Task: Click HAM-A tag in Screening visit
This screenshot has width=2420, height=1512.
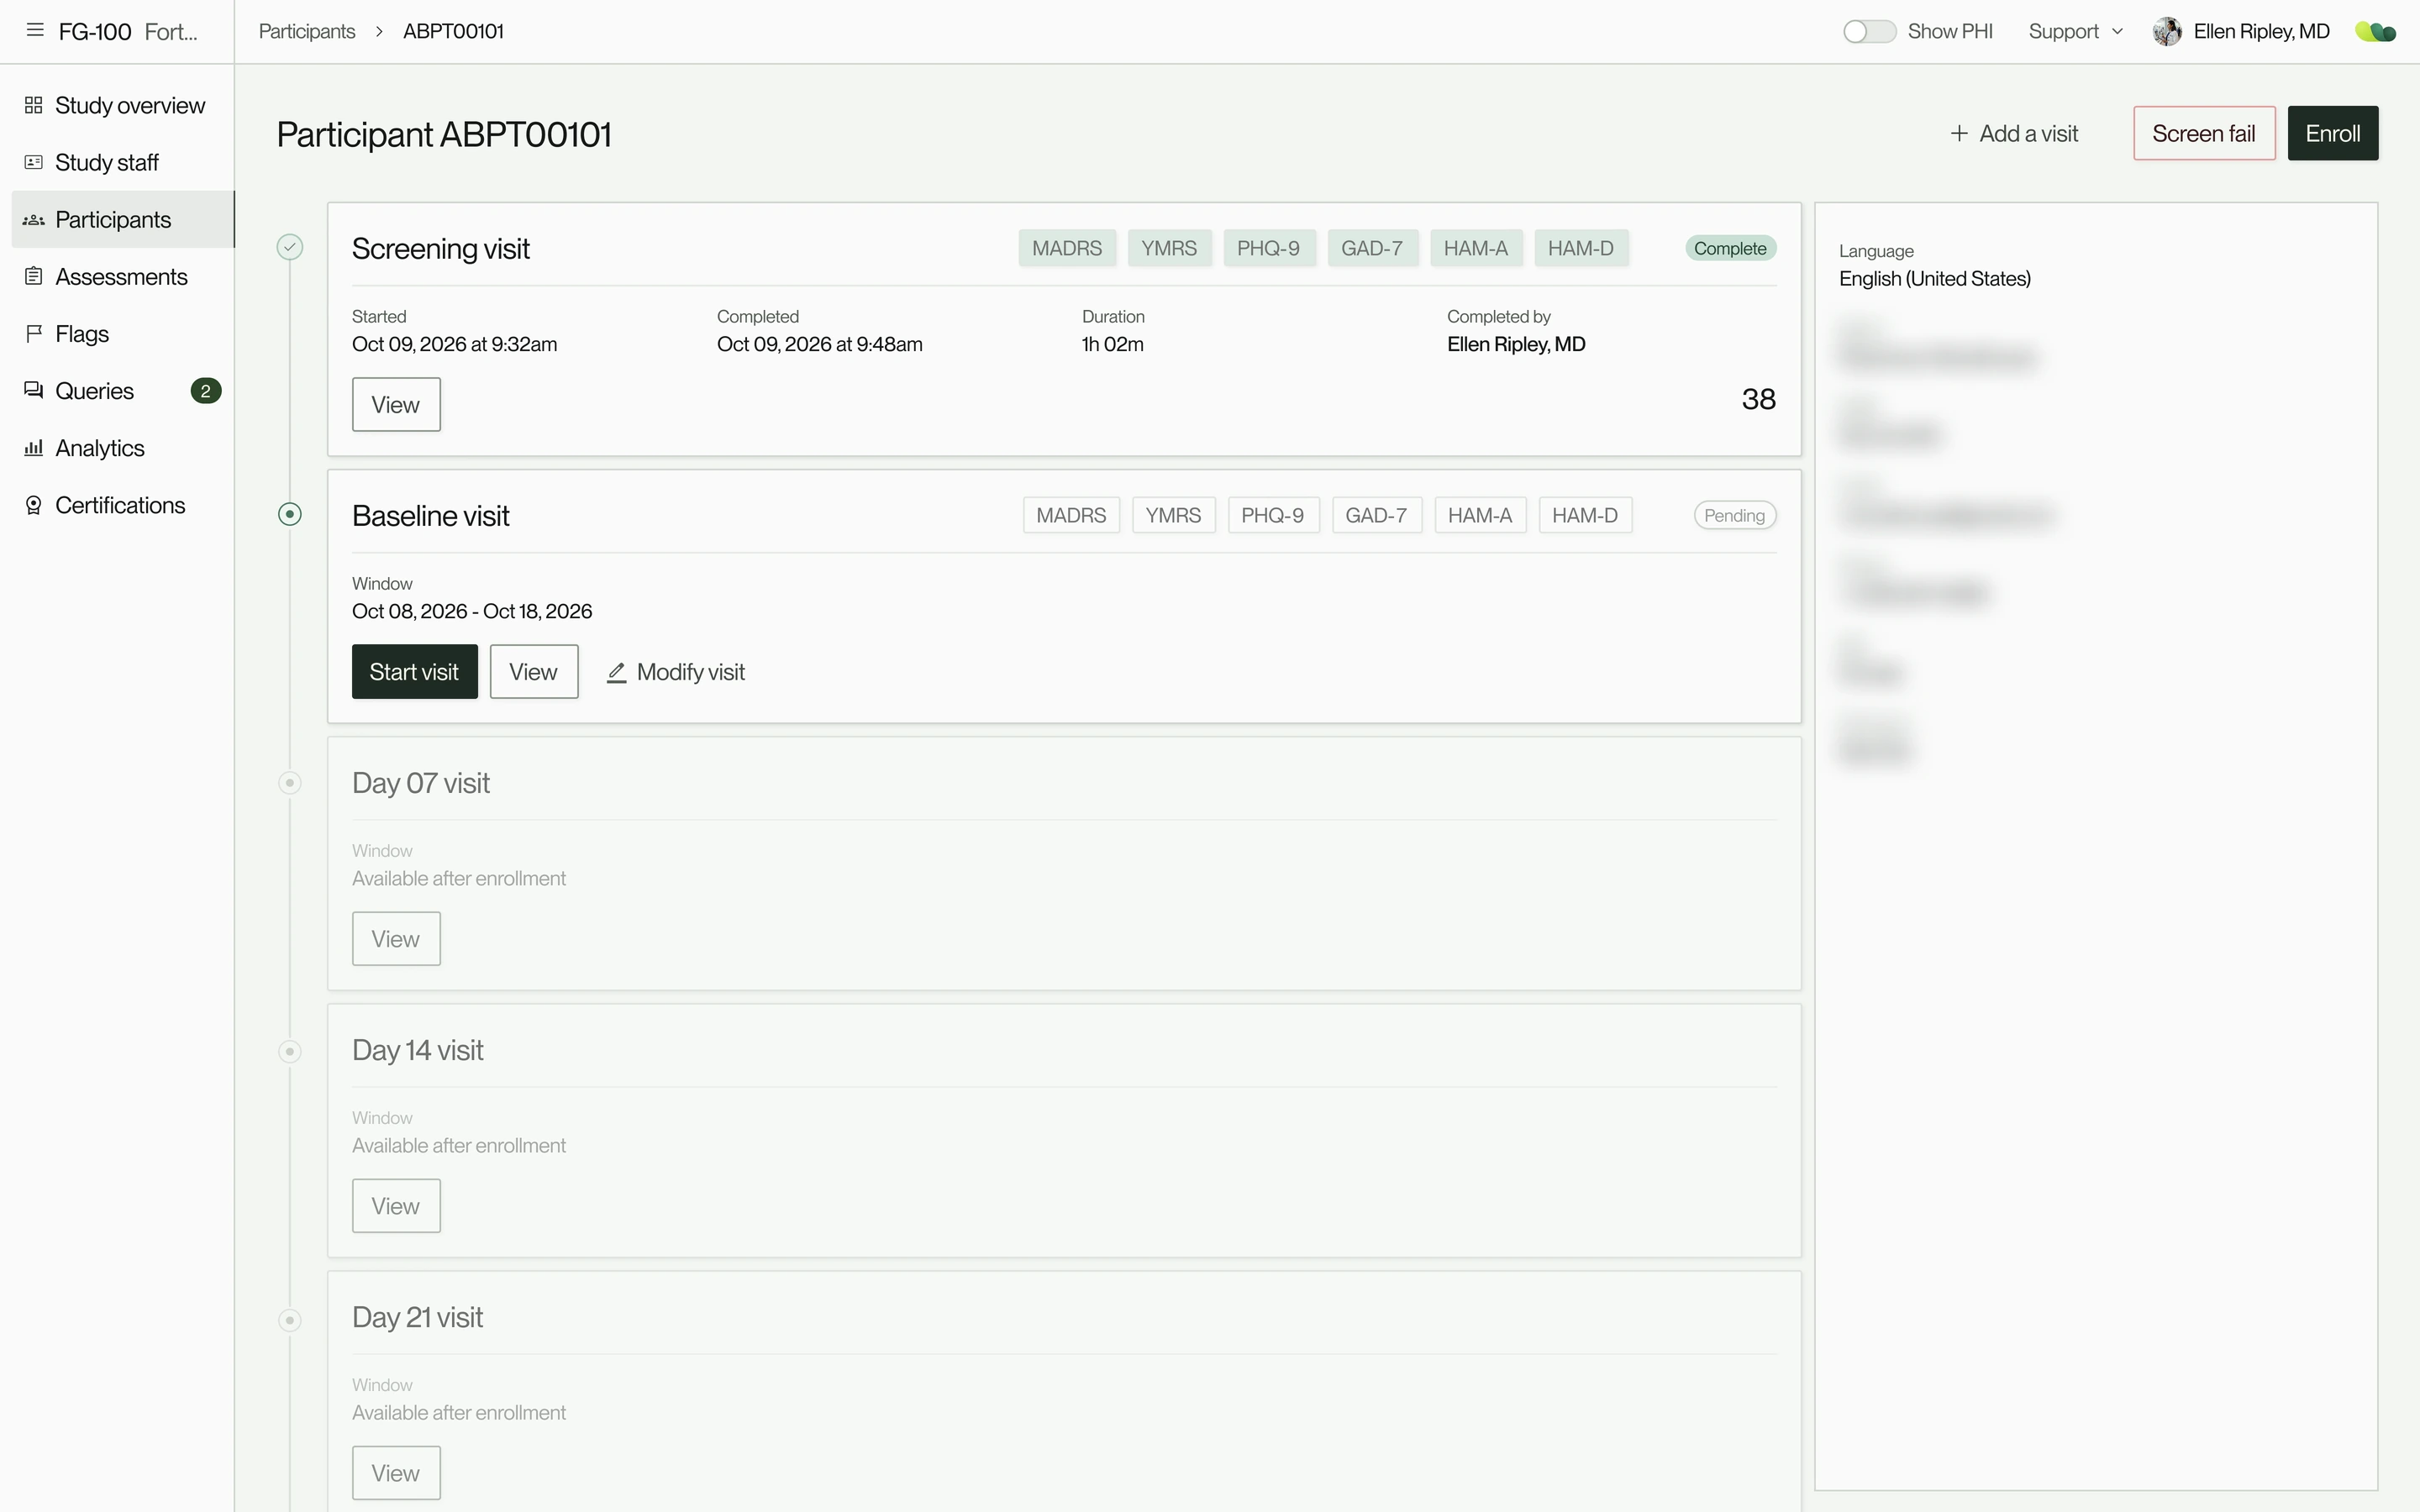Action: 1476,248
